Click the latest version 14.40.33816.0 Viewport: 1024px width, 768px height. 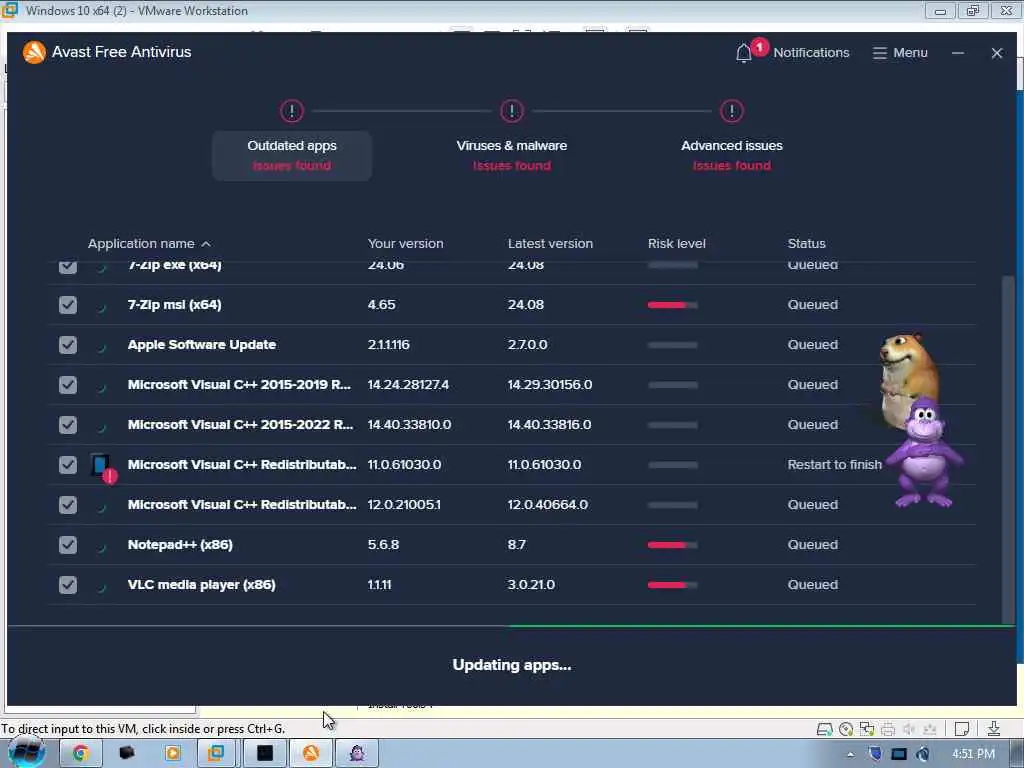[x=549, y=425]
